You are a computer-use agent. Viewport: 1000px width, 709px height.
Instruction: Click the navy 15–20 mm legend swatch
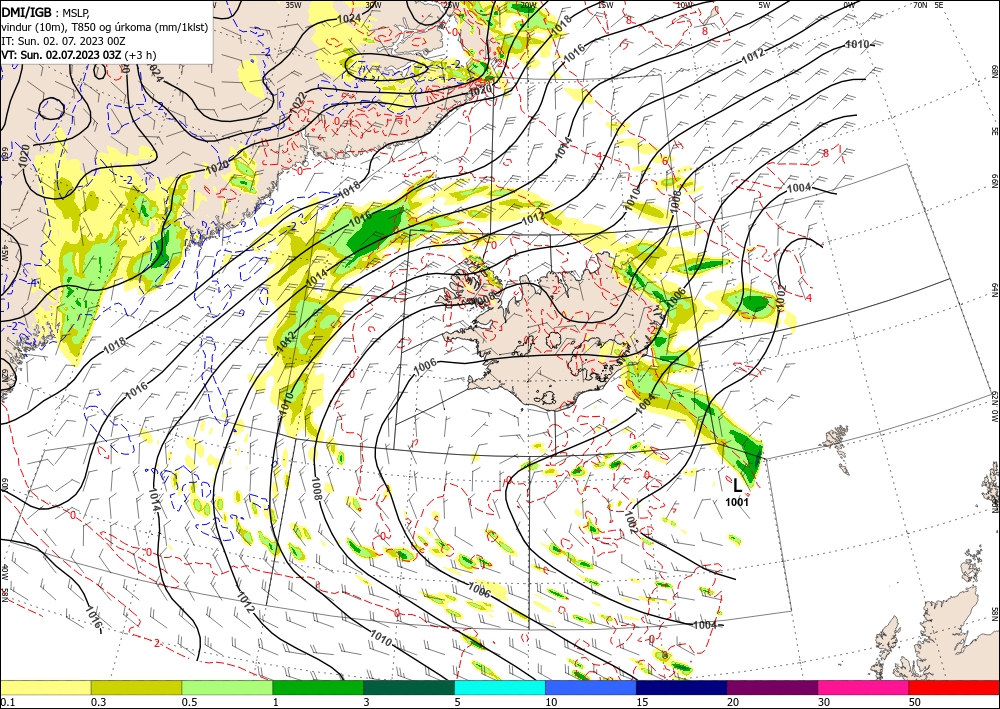coord(682,688)
